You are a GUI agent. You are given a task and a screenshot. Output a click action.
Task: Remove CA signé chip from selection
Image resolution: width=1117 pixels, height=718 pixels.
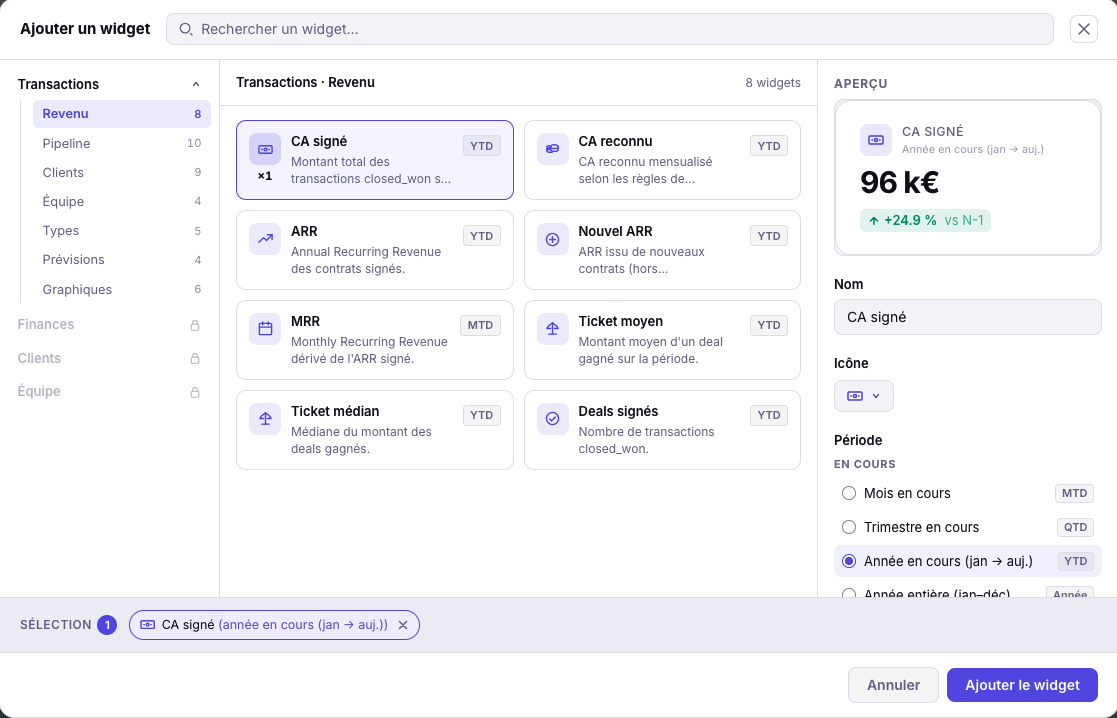[403, 625]
